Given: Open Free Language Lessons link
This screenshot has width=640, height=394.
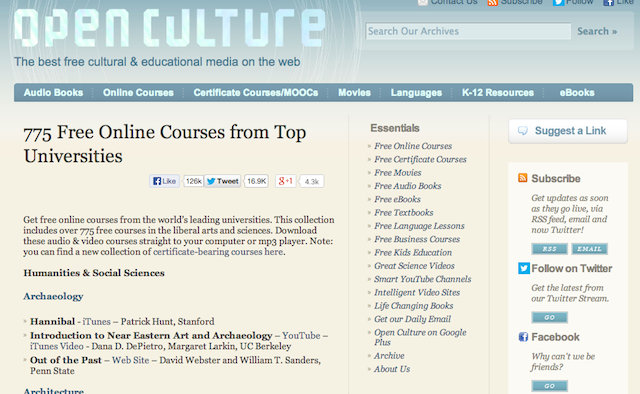Looking at the screenshot, I should pyautogui.click(x=419, y=226).
